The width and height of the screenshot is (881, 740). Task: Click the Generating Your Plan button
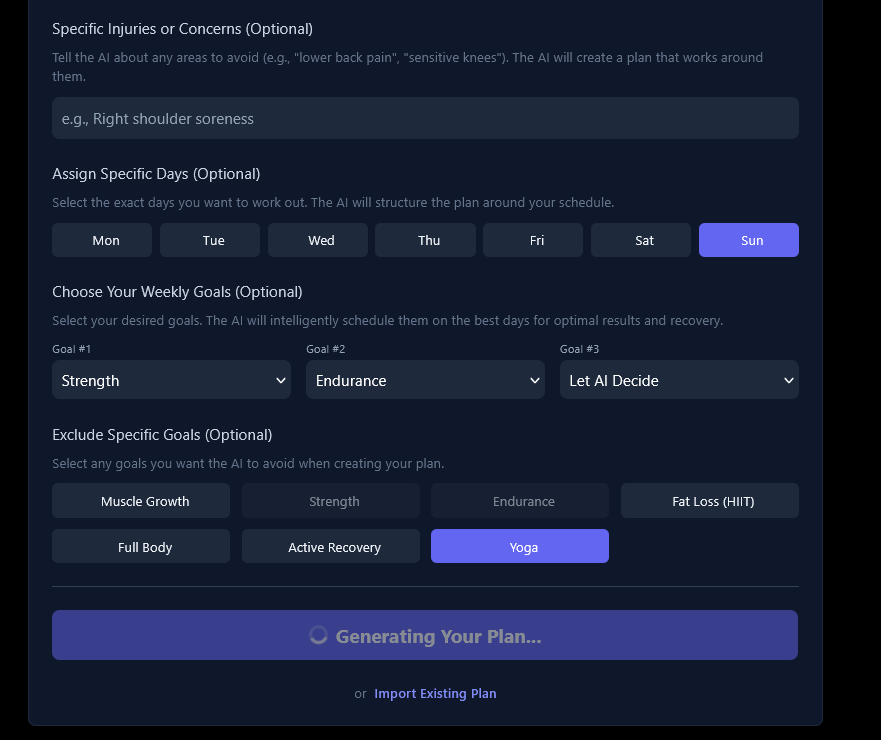tap(425, 635)
